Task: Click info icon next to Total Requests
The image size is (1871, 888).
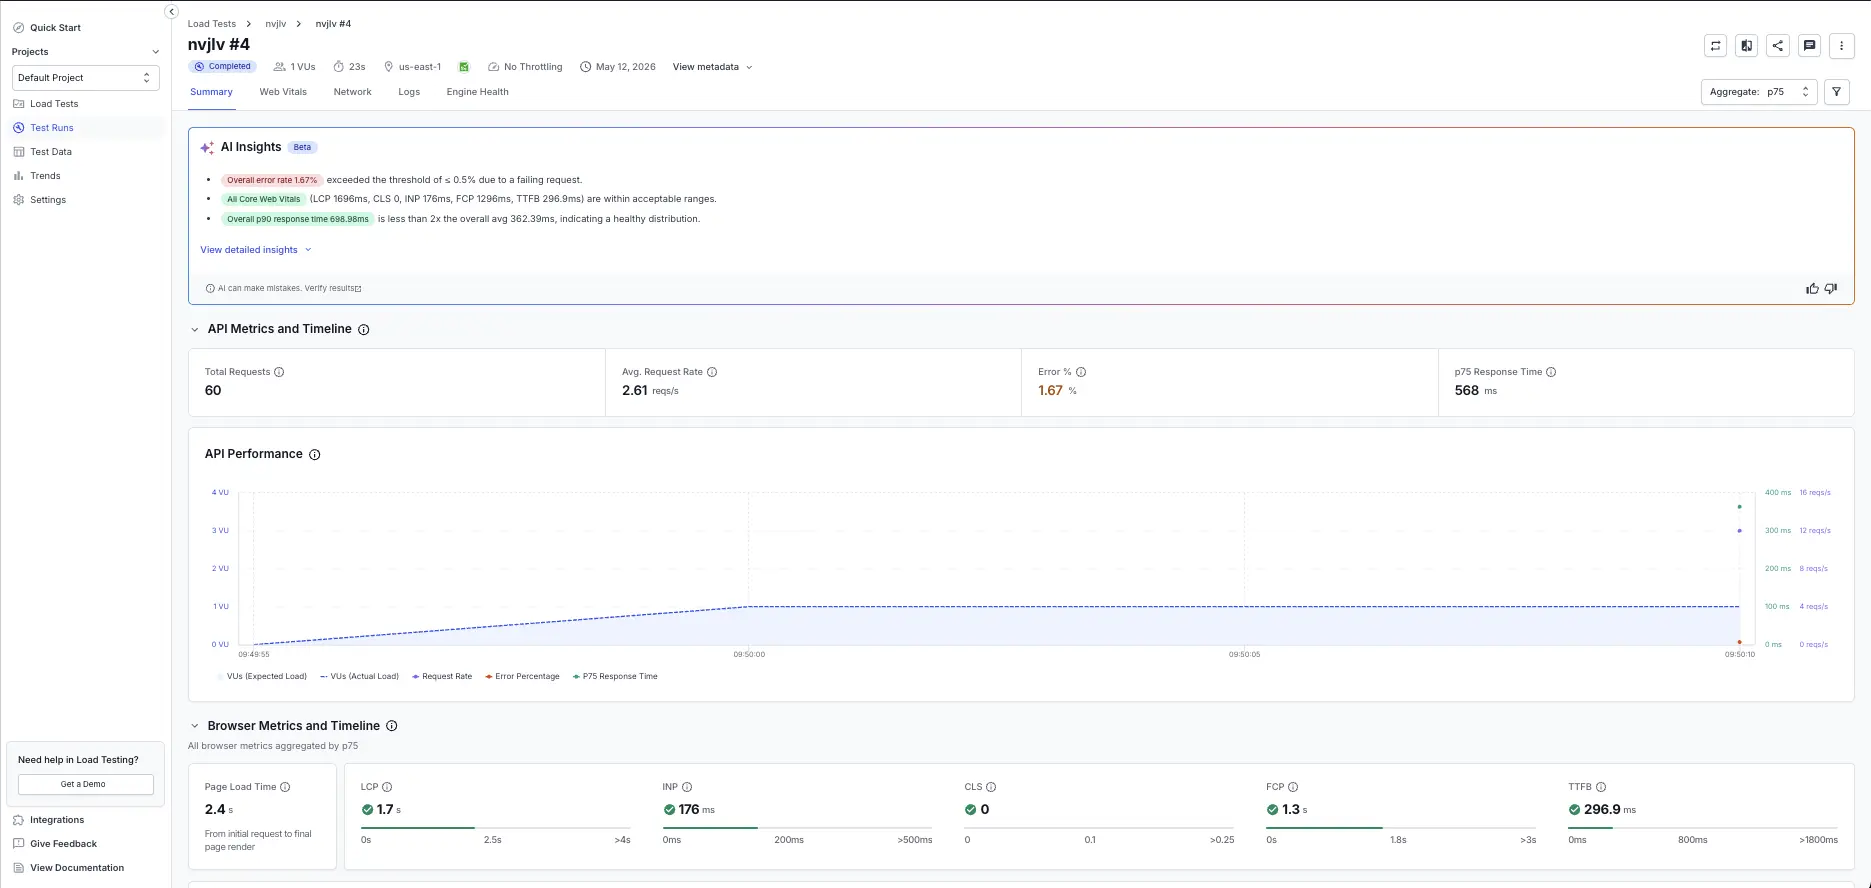Action: [279, 372]
